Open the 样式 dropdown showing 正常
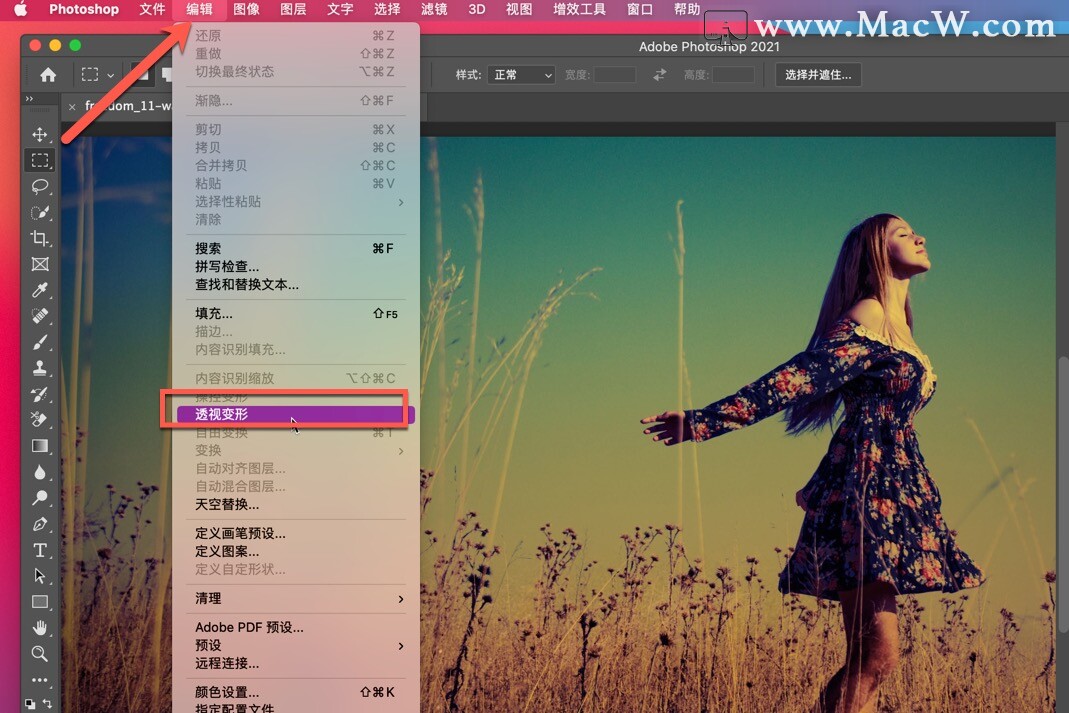 521,74
